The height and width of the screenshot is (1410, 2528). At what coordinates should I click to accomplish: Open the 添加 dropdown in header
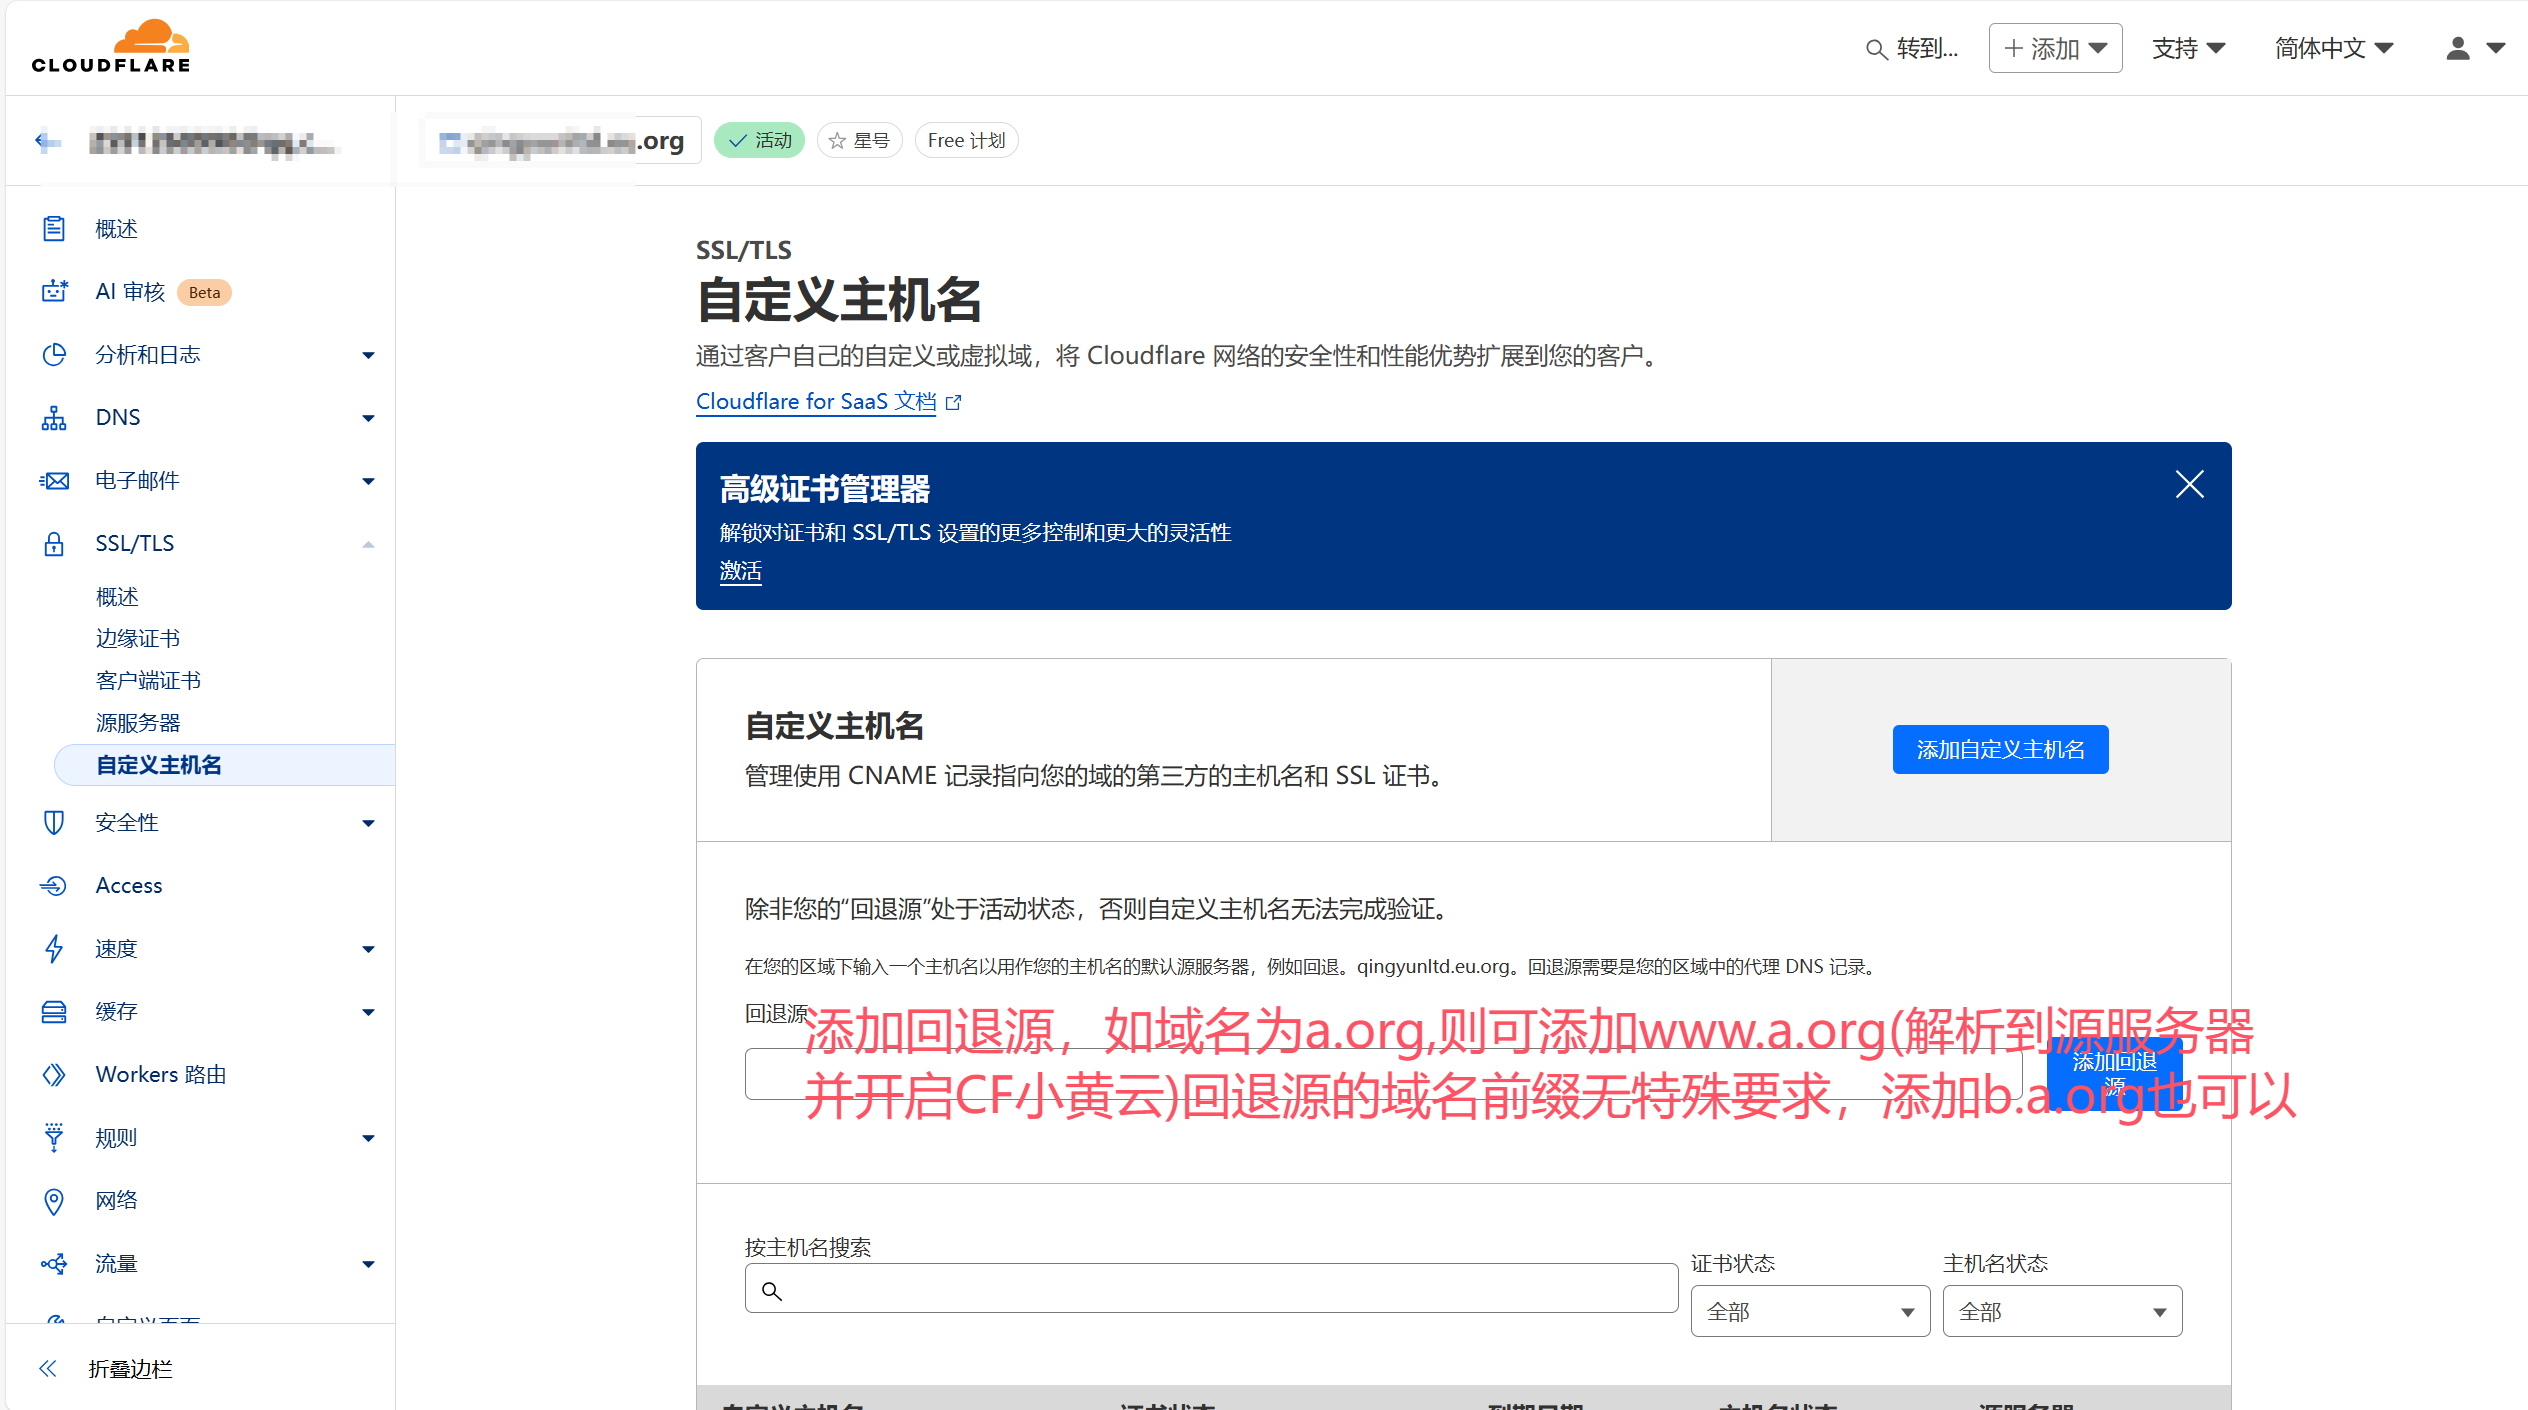point(2055,48)
